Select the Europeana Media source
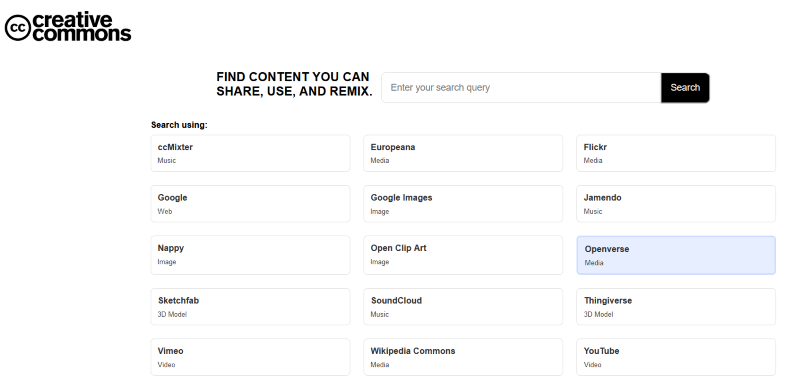The image size is (800, 389). coord(463,153)
